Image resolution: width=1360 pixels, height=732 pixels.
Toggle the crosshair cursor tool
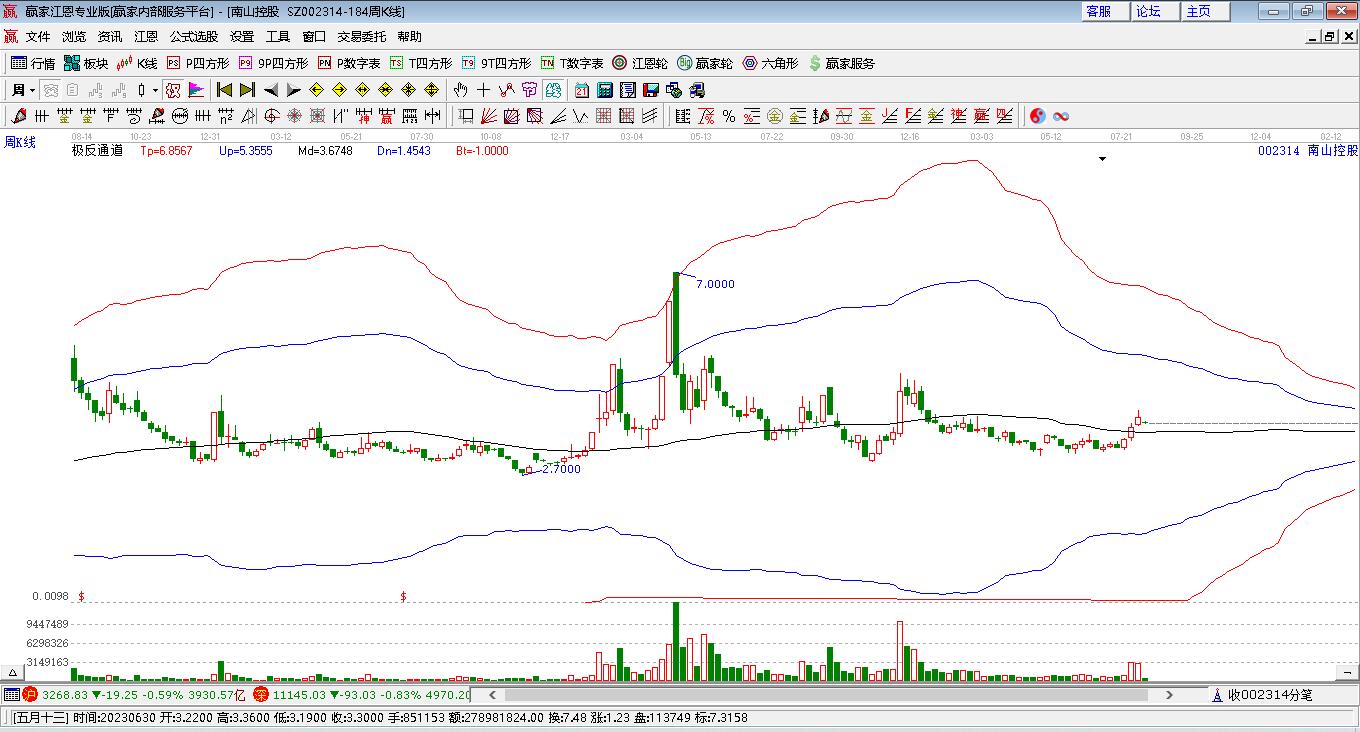coord(484,90)
